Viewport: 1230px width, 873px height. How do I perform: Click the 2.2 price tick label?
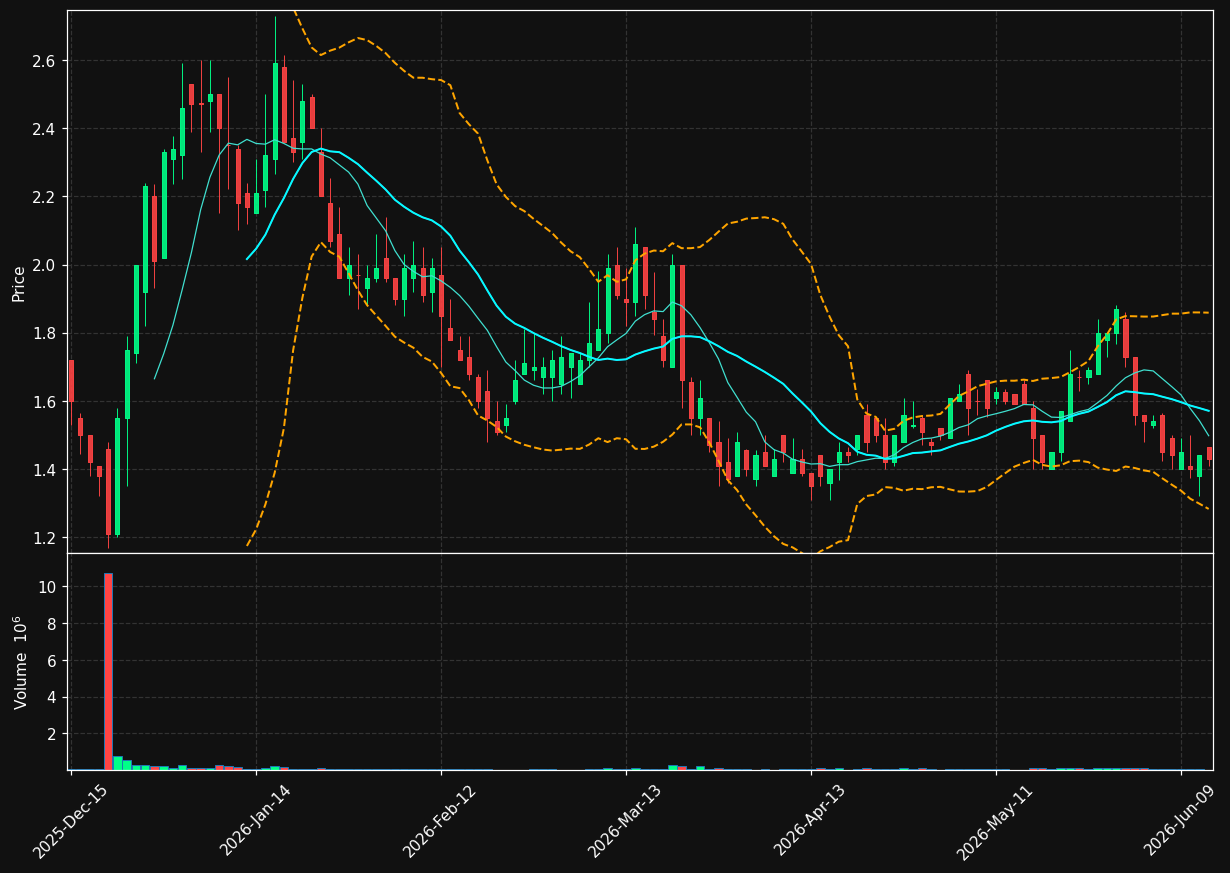[44, 197]
